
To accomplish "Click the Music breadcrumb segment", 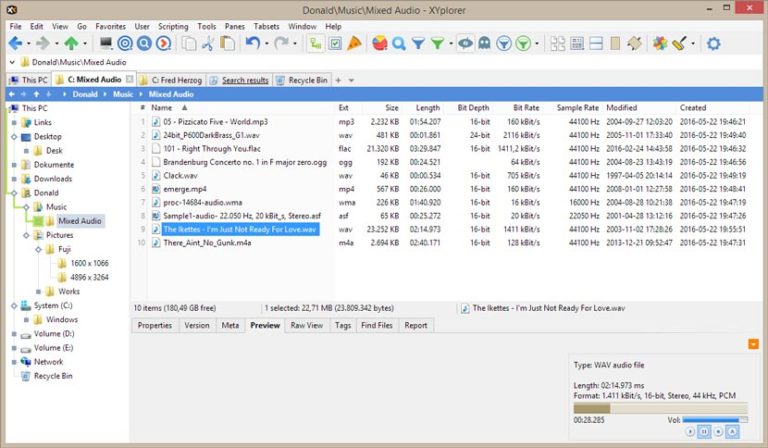I will (x=123, y=94).
